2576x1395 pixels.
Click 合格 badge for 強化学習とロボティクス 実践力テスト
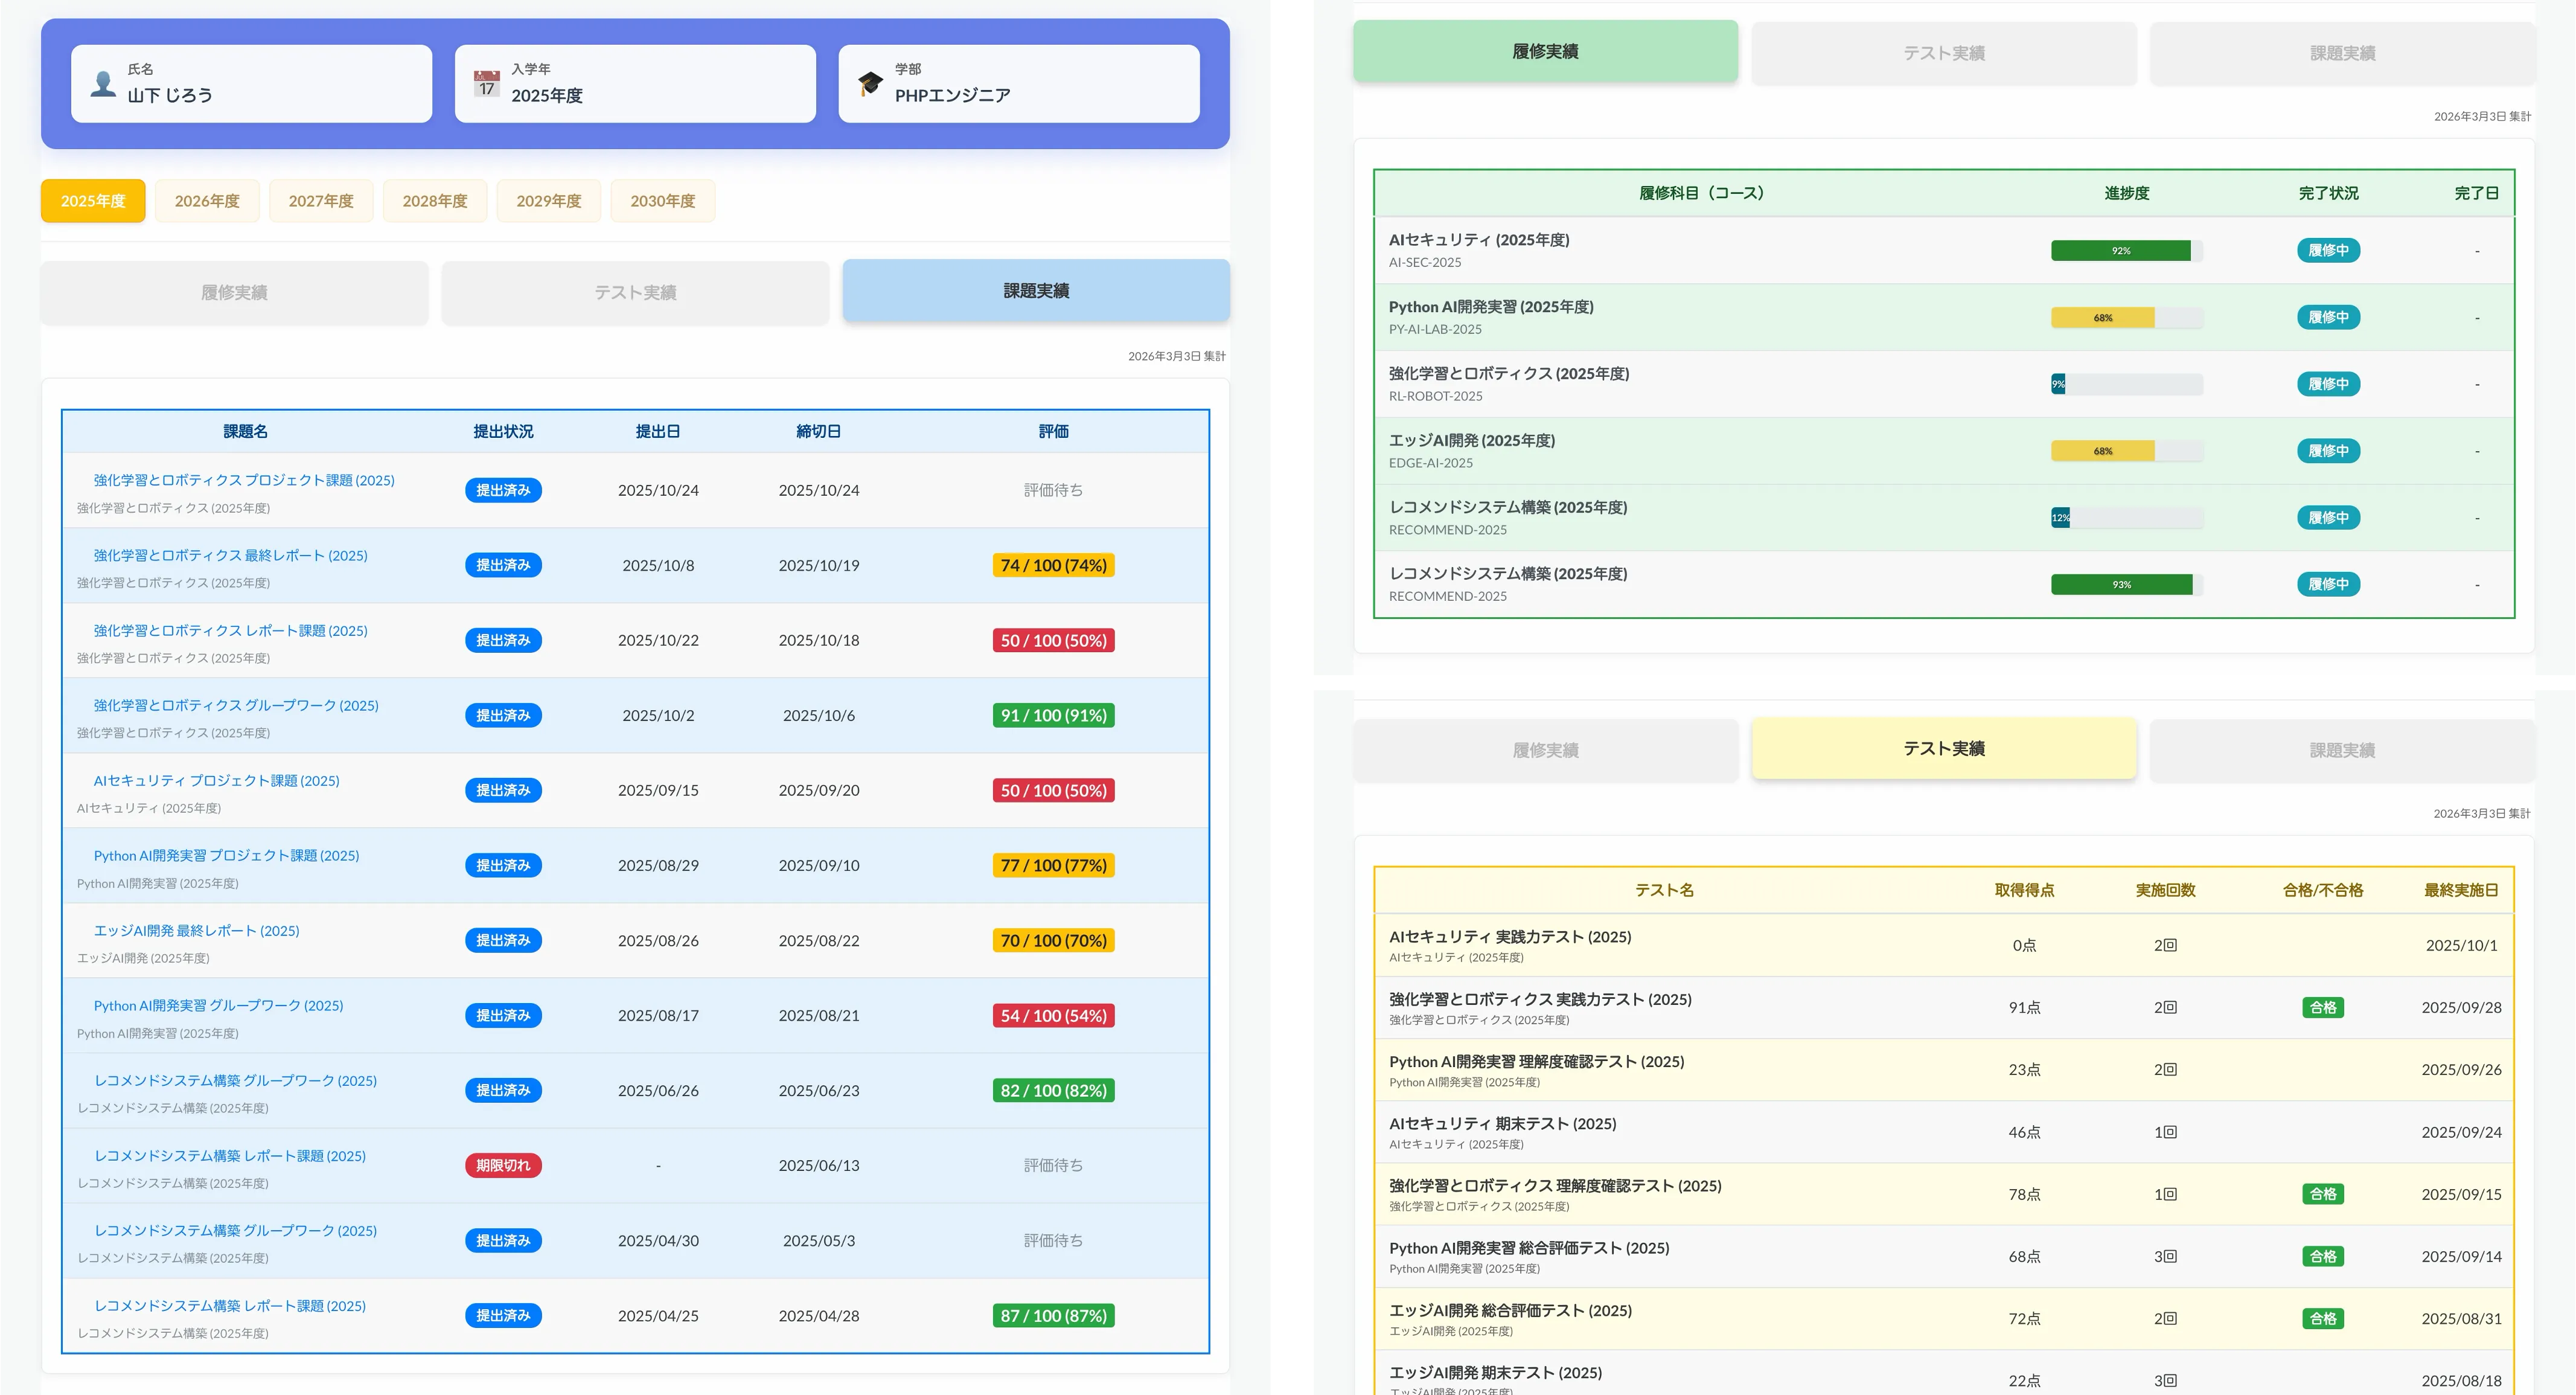[x=2323, y=1007]
